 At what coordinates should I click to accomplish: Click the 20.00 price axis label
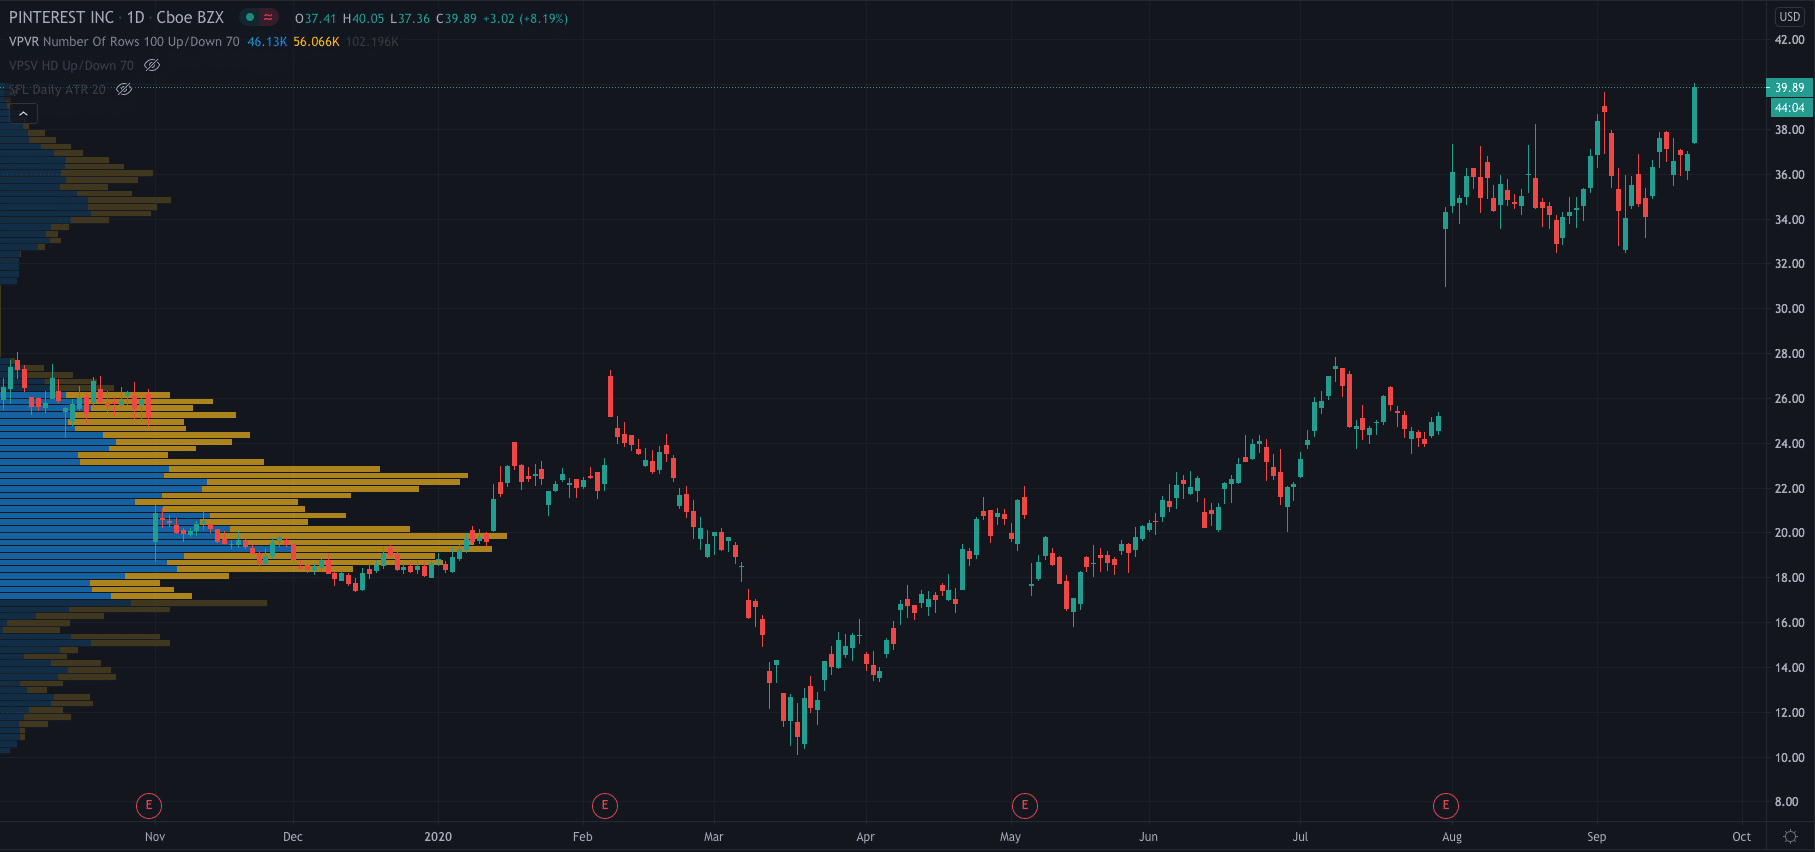[x=1789, y=533]
